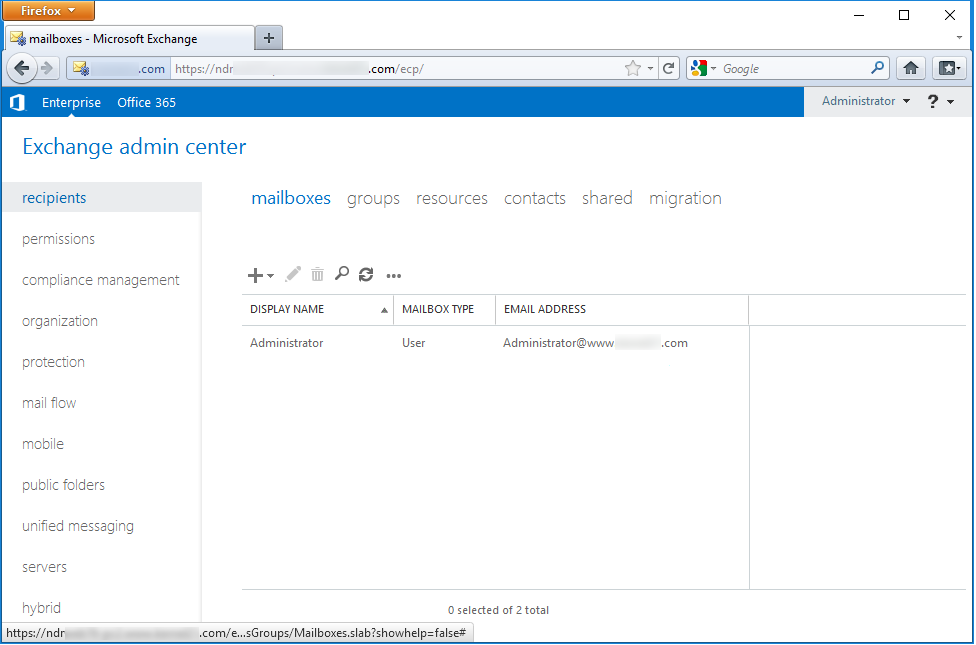The height and width of the screenshot is (645, 976).
Task: Select the mailboxes - Microsoft Exchange browser tab
Action: point(129,38)
